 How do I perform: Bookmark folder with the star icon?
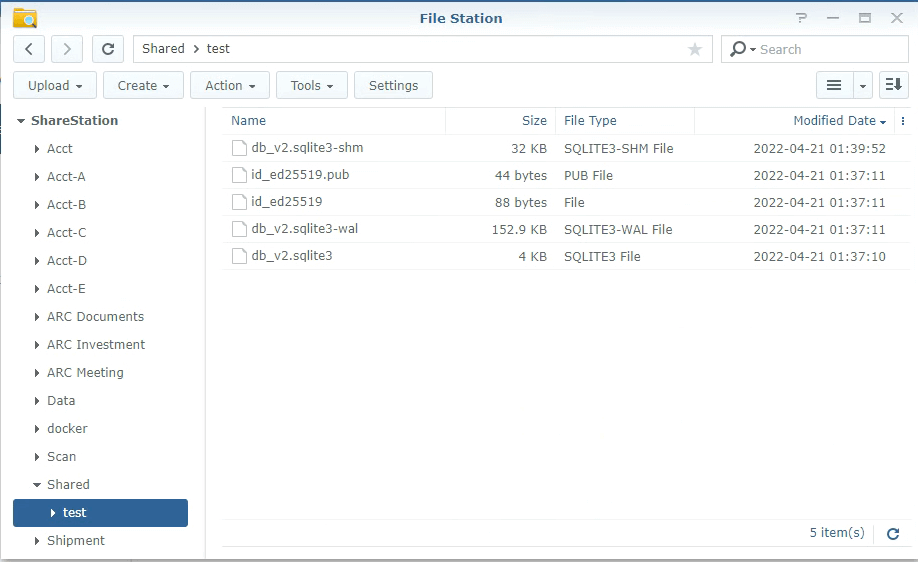(x=695, y=49)
